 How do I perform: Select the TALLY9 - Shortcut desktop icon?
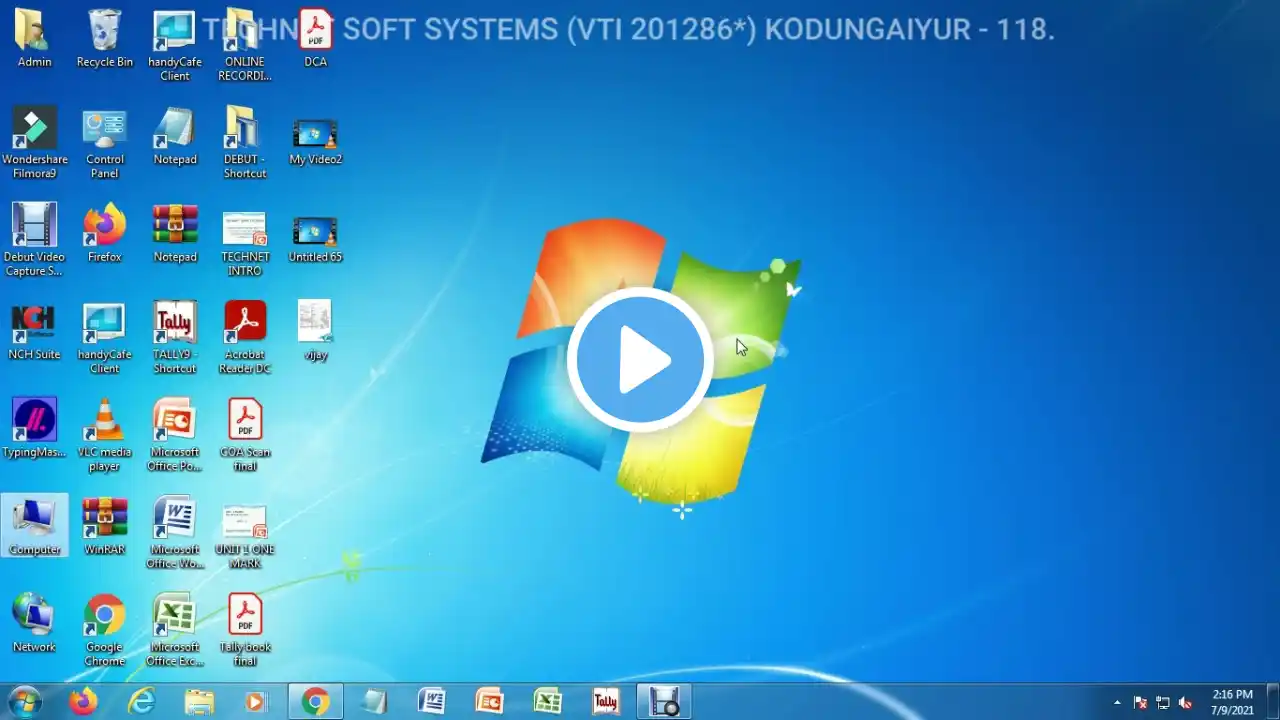[x=175, y=337]
